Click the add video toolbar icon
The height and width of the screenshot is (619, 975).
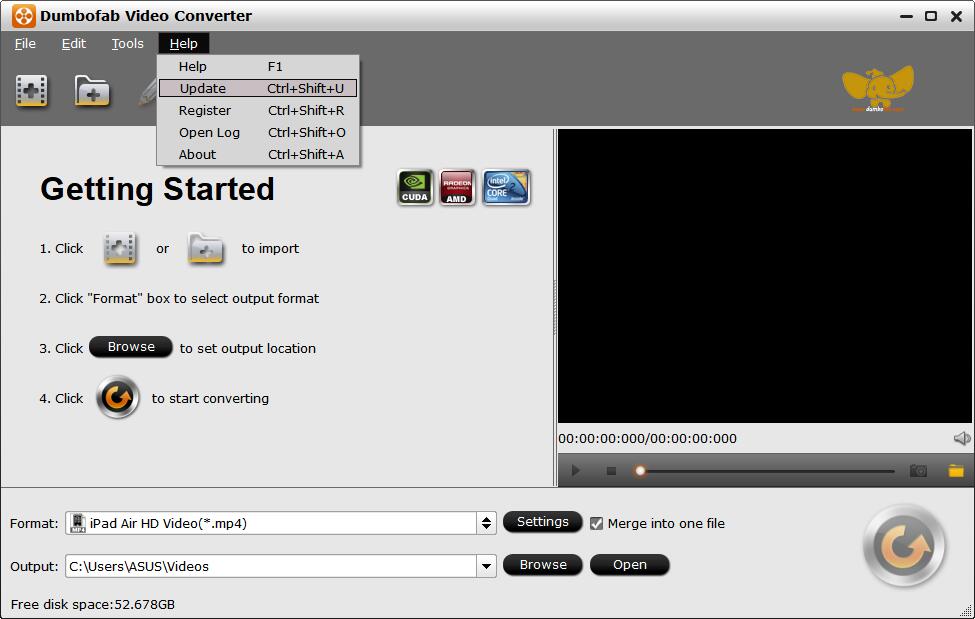(32, 91)
